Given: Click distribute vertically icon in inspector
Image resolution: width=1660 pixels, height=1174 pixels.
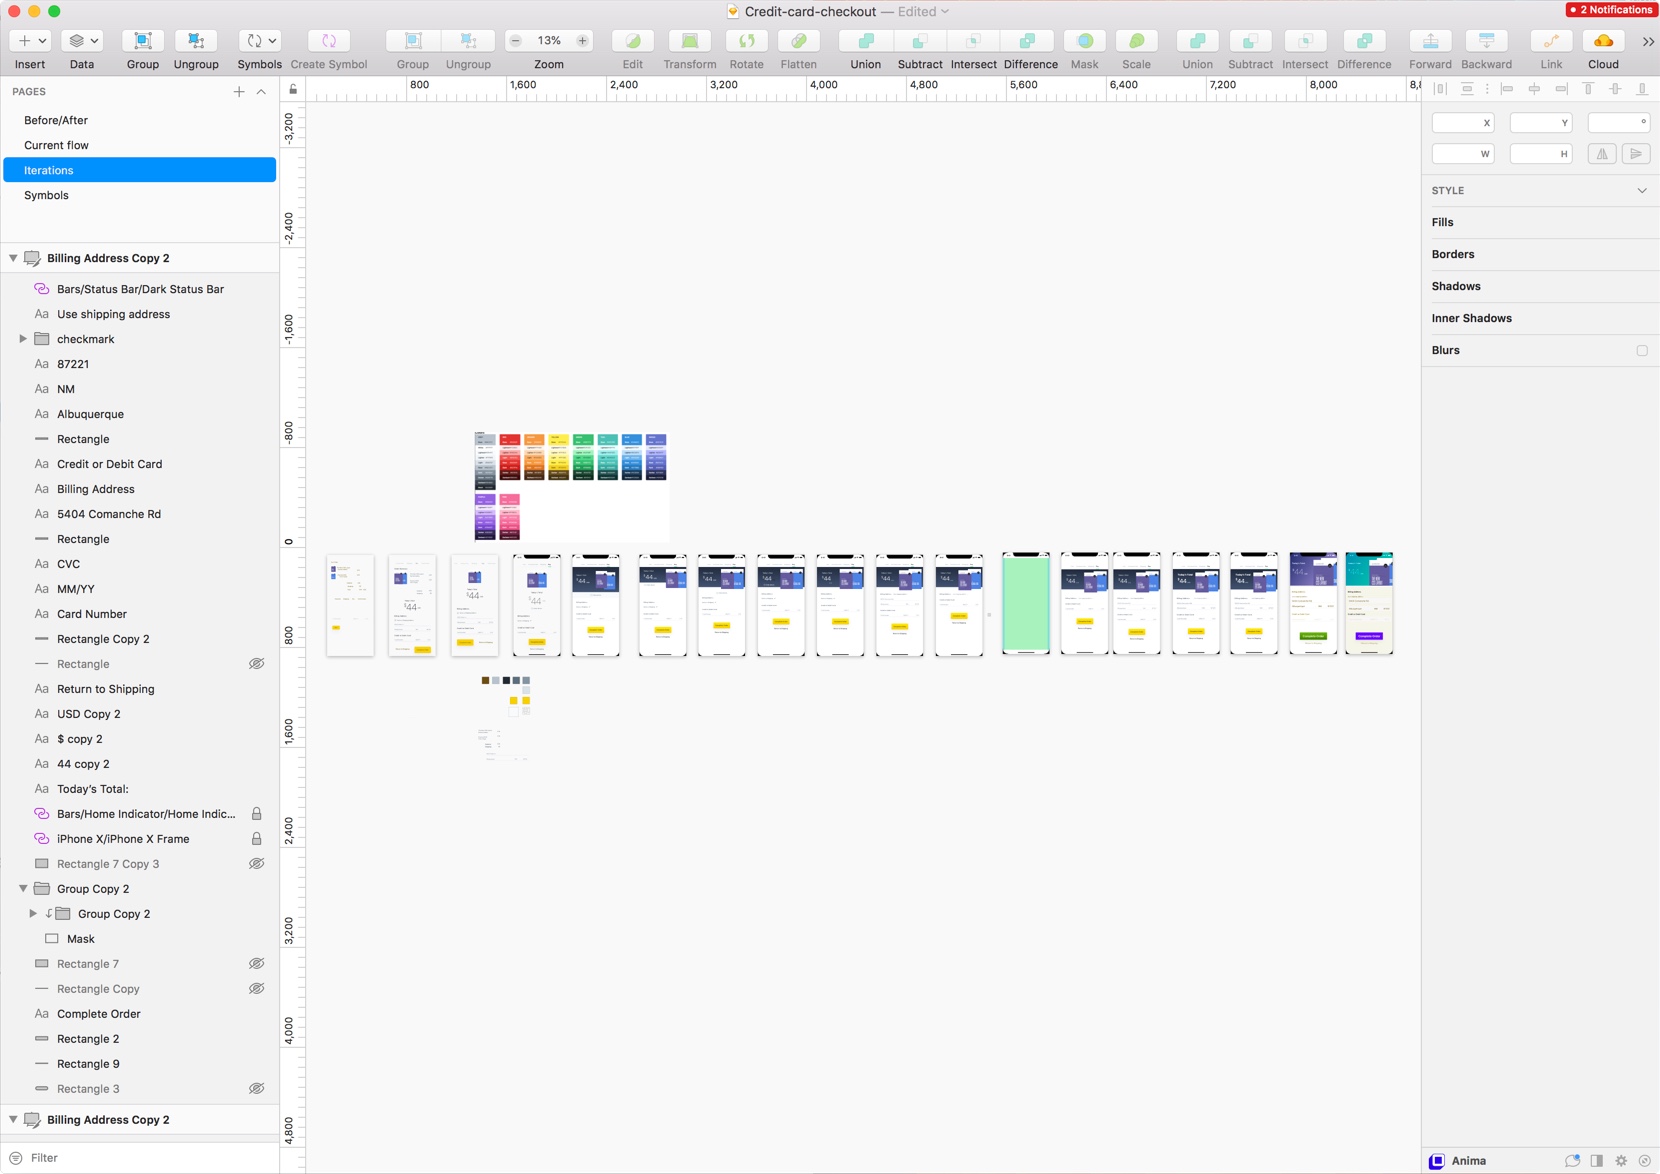Looking at the screenshot, I should point(1467,89).
